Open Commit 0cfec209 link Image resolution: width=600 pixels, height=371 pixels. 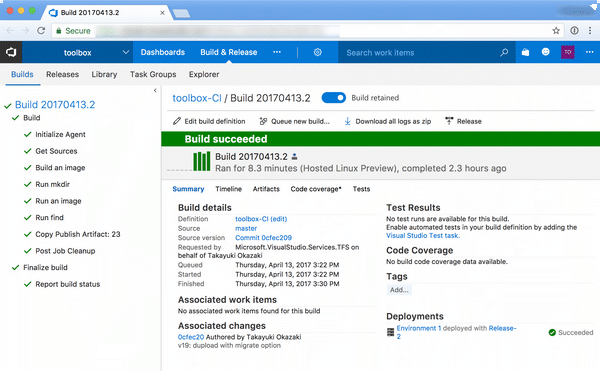[263, 238]
